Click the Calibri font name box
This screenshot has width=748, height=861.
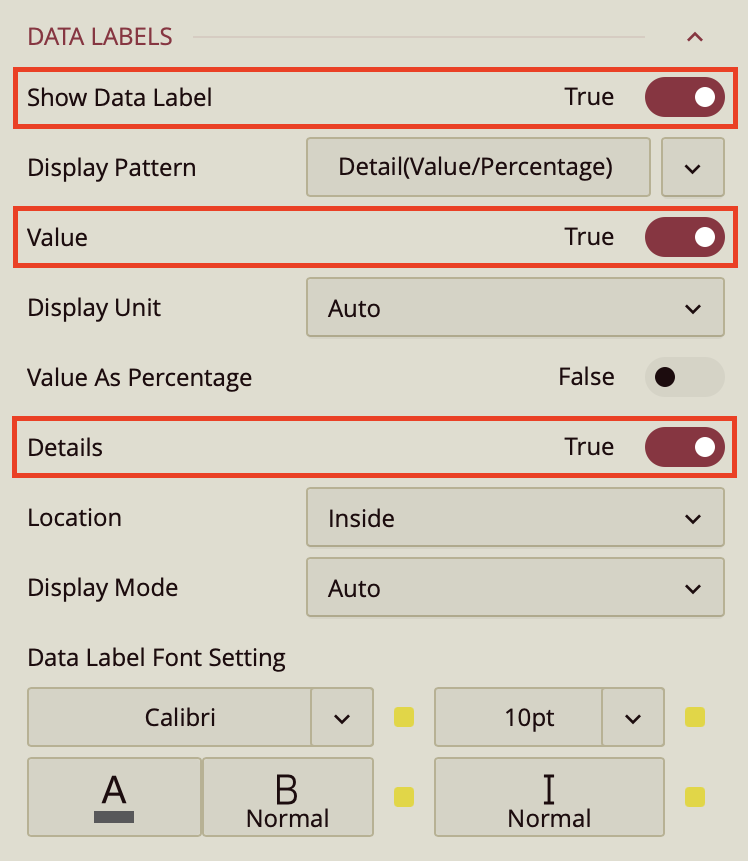(x=170, y=717)
